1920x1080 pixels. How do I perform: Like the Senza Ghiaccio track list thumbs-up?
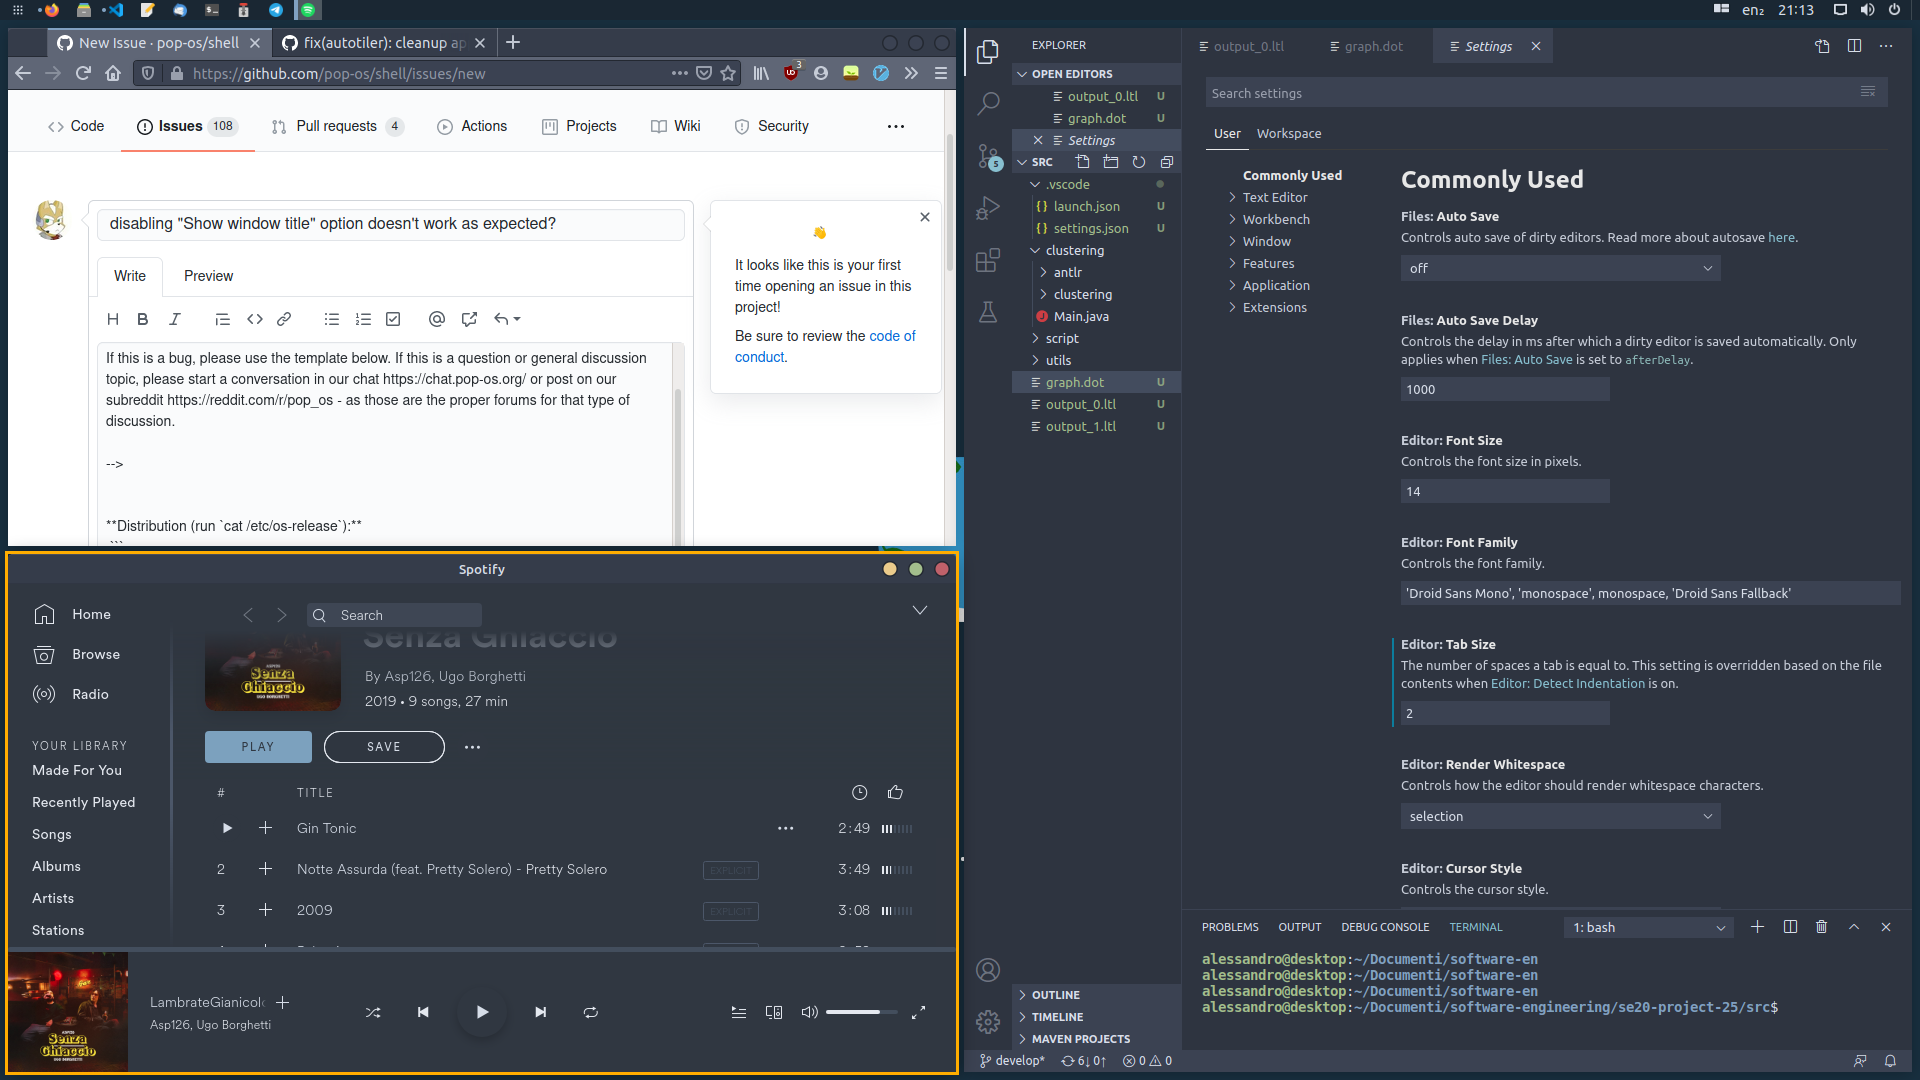[895, 792]
